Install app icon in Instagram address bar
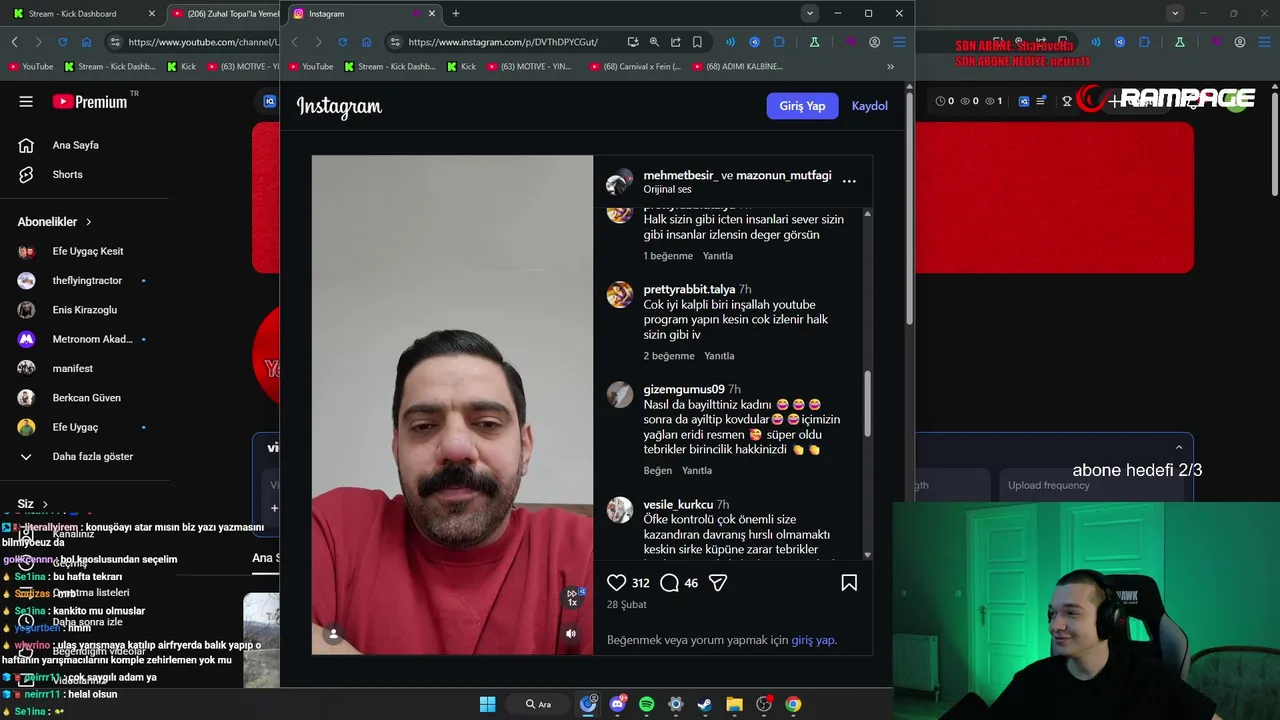 coord(633,42)
